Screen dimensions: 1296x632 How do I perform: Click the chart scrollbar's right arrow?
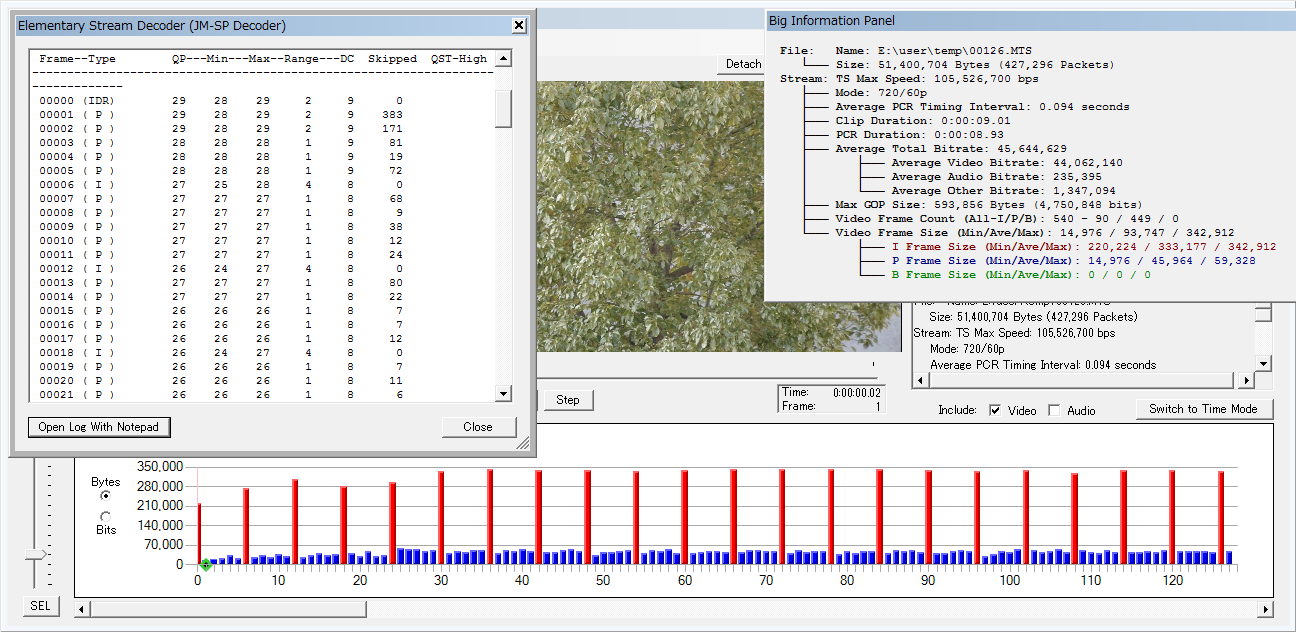tap(1266, 609)
